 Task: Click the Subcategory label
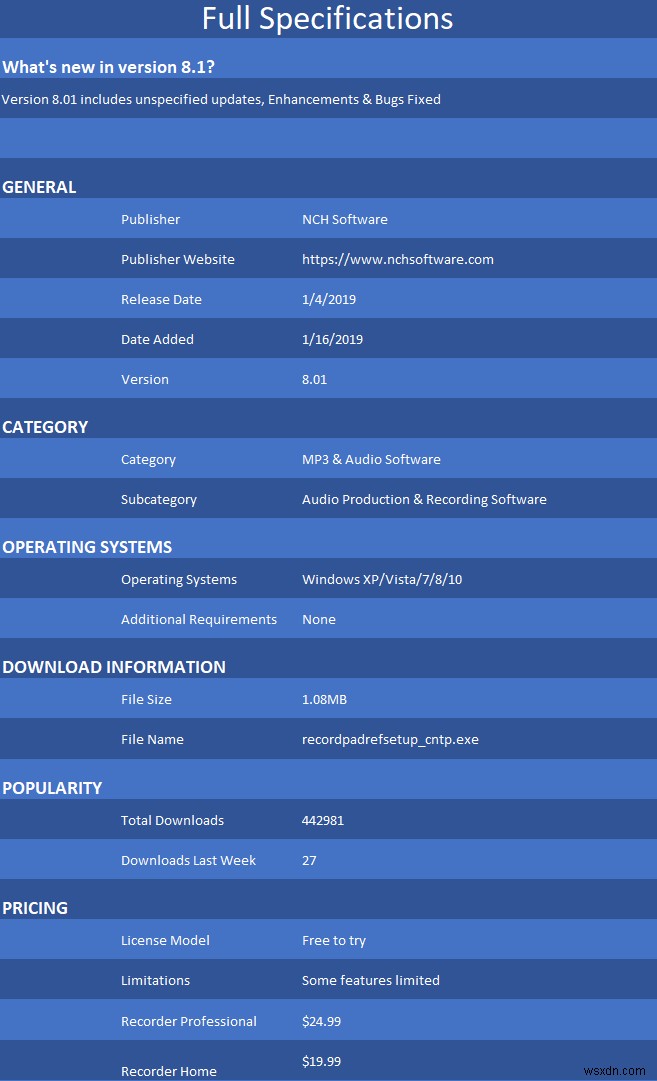(159, 499)
